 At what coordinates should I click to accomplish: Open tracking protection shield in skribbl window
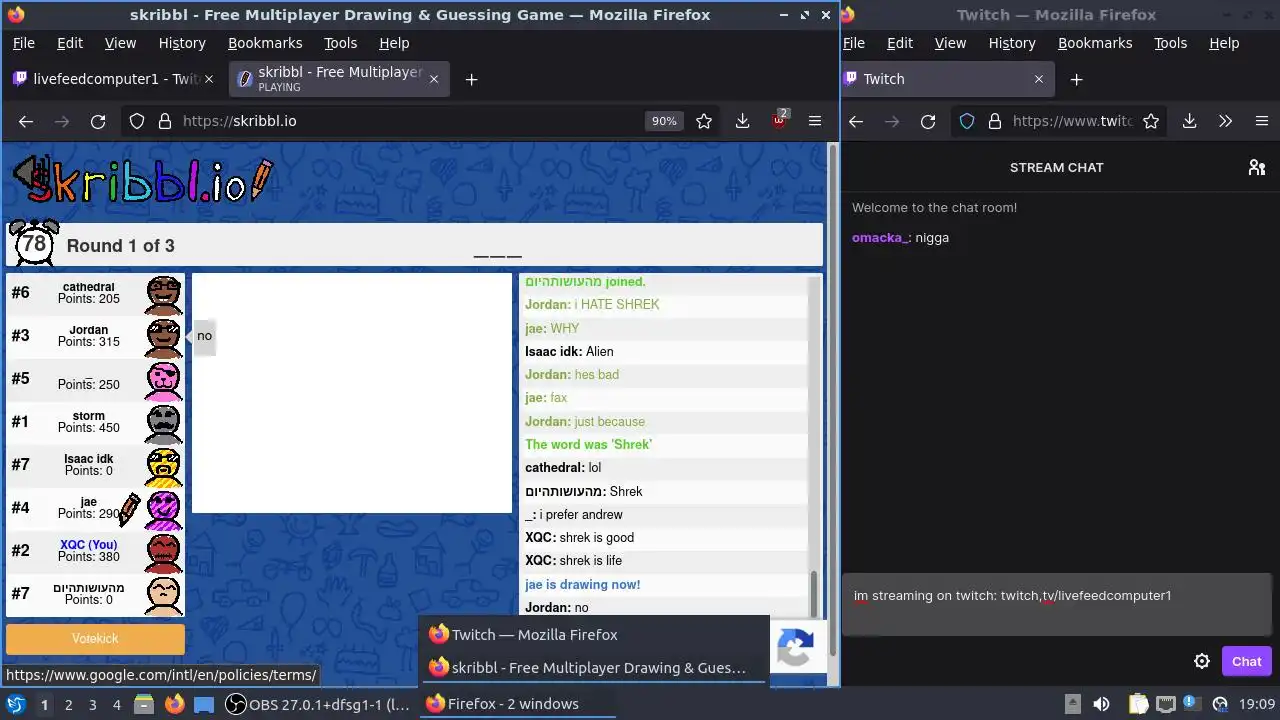point(137,121)
